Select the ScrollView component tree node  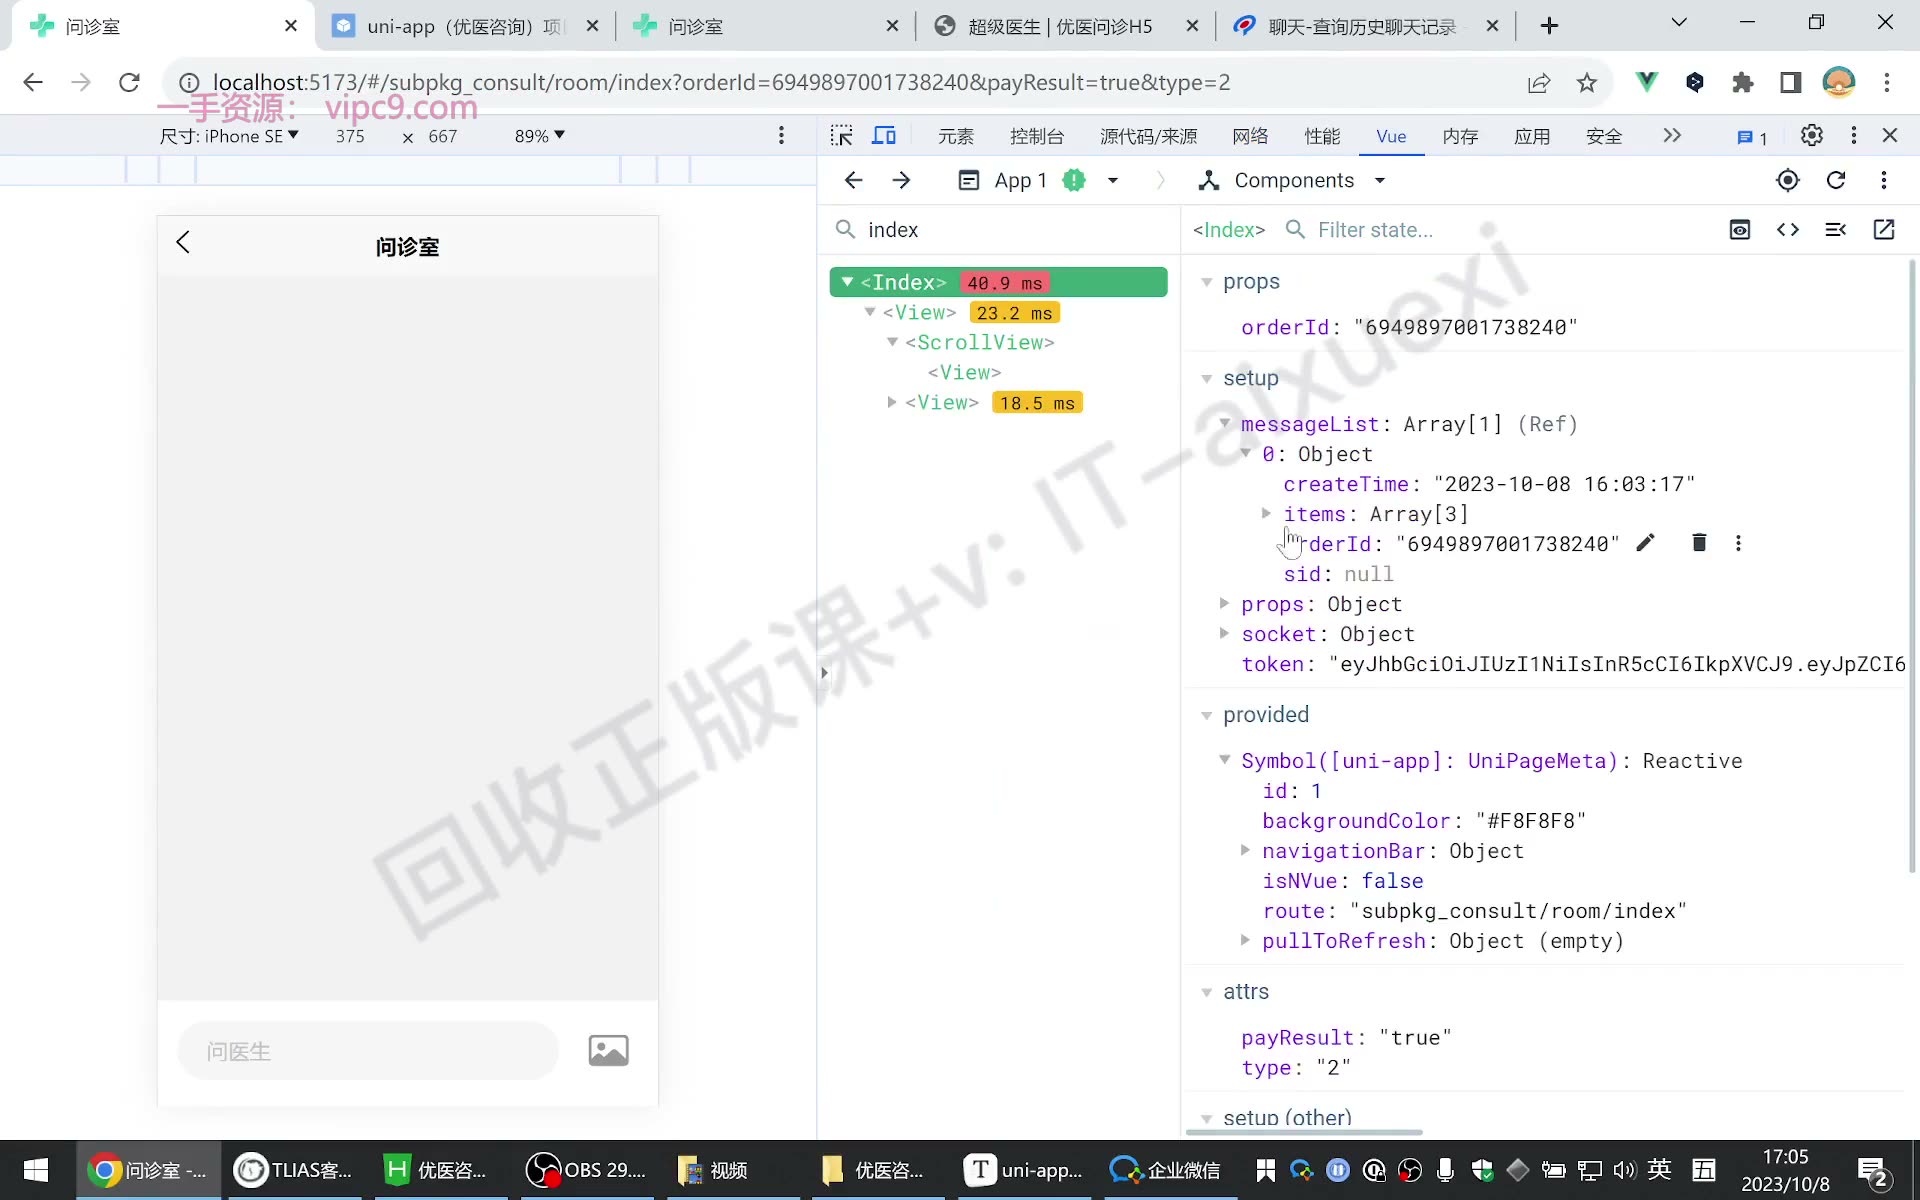coord(979,342)
